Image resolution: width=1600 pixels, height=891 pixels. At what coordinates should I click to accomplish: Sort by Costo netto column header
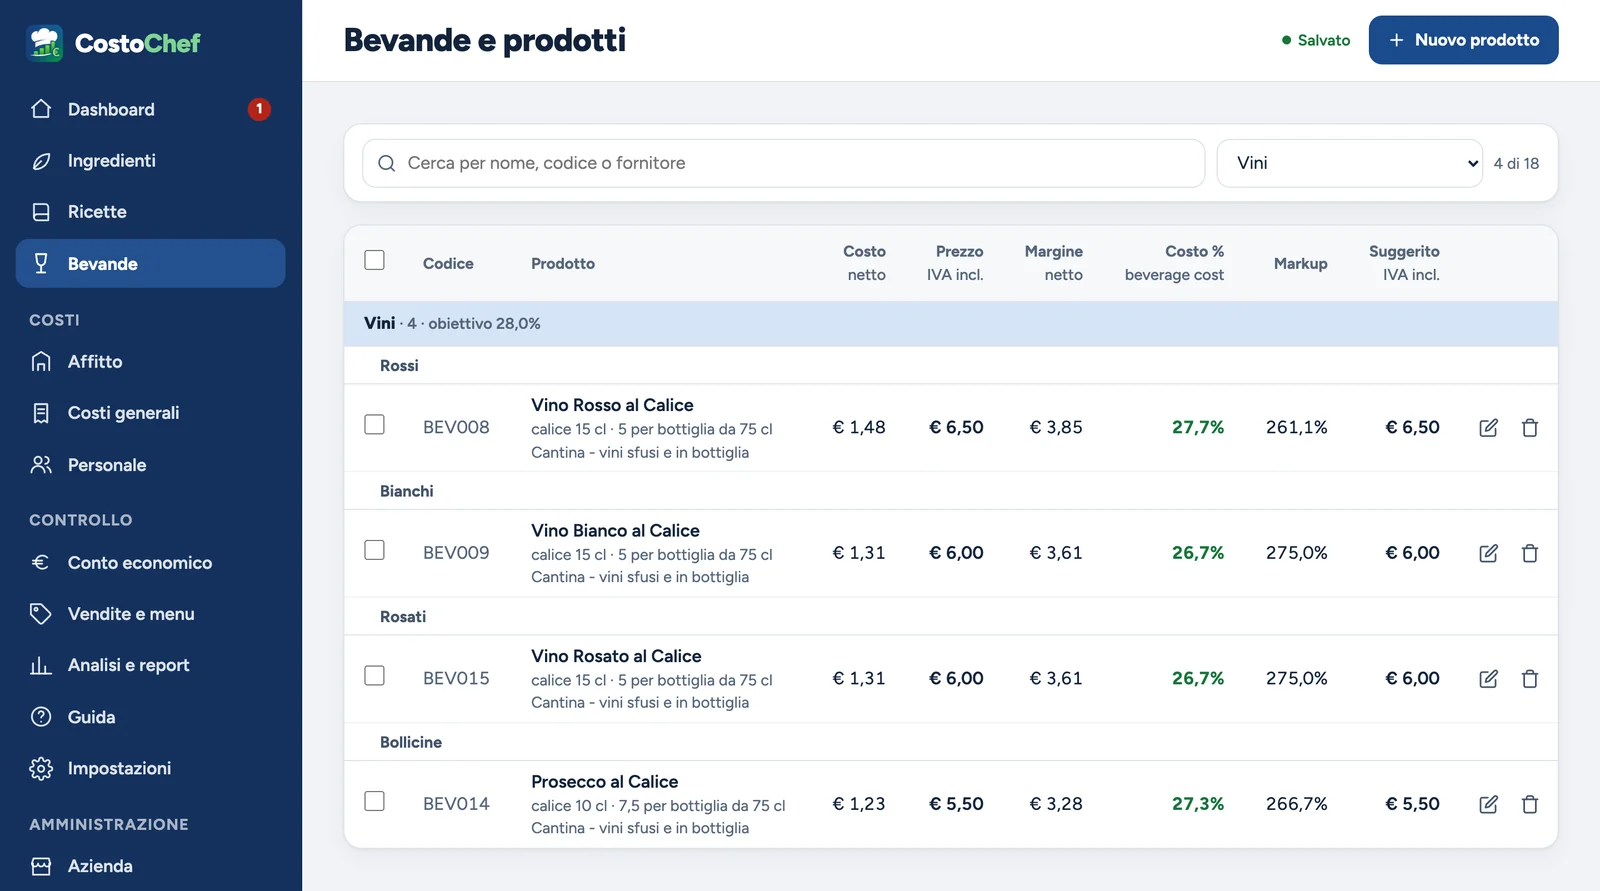pyautogui.click(x=864, y=263)
